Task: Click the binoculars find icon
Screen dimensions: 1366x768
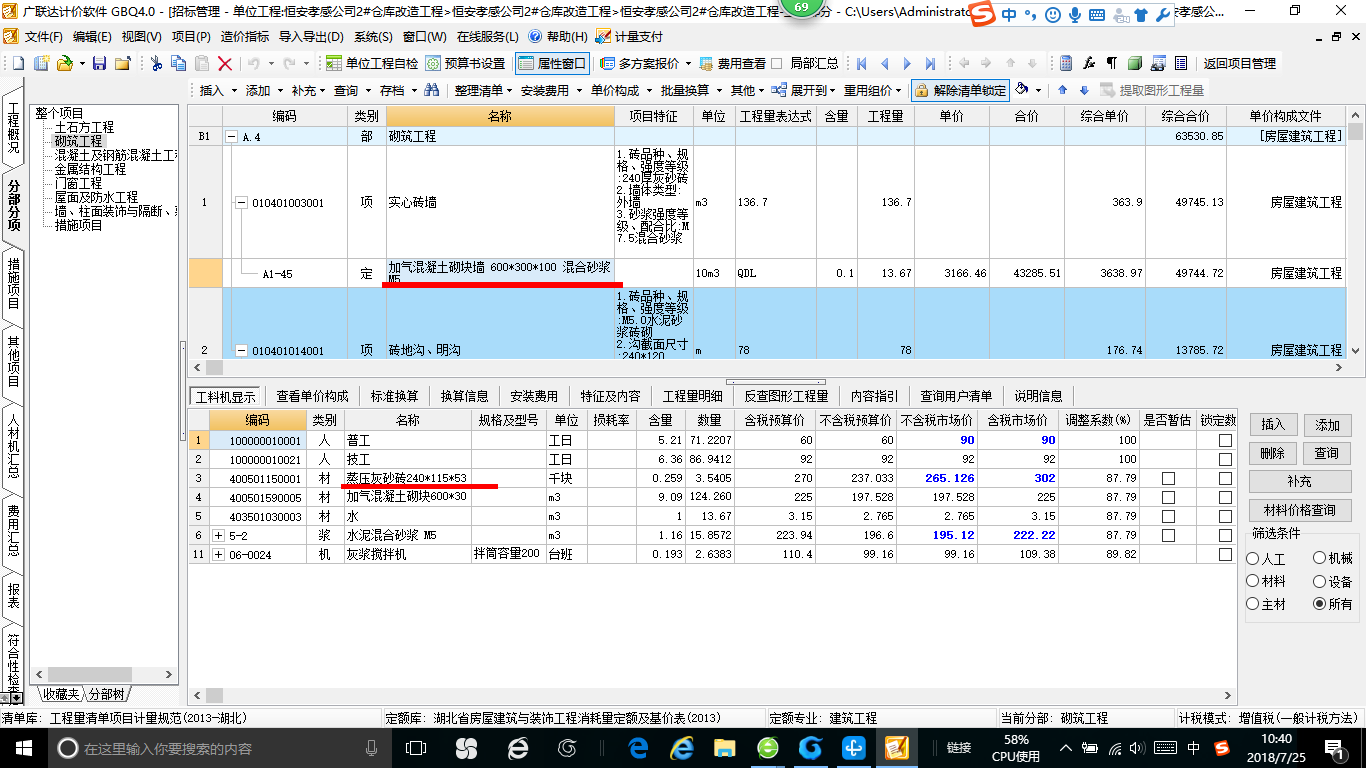Action: [432, 90]
